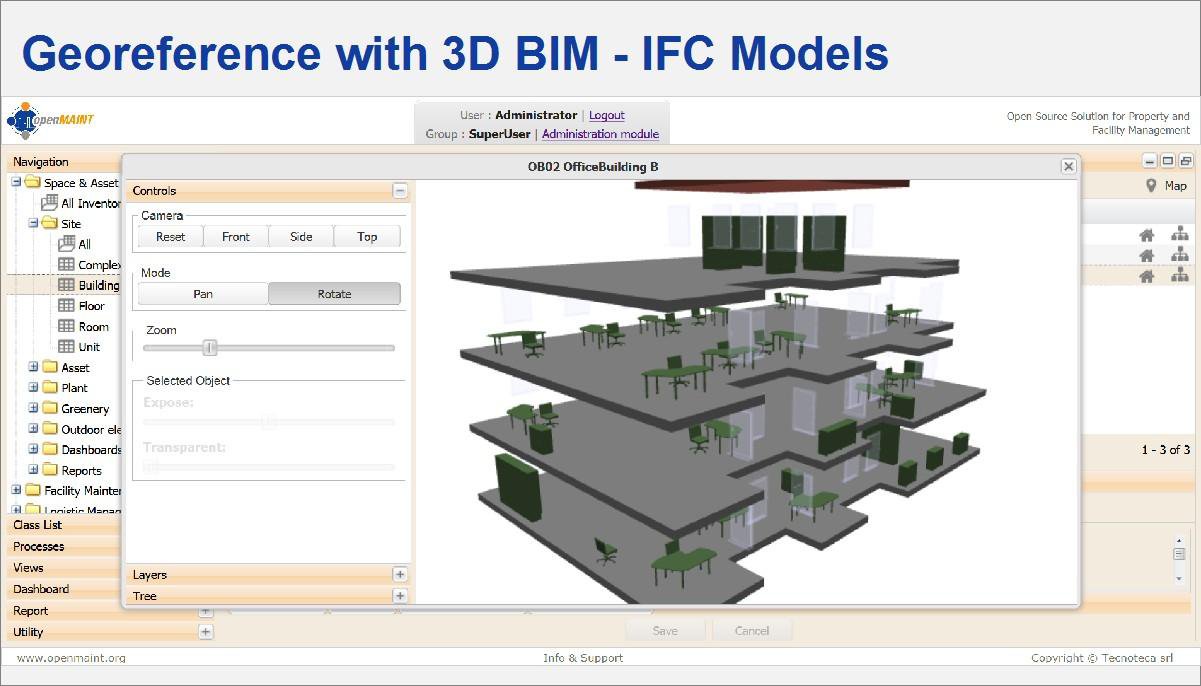
Task: Expand the Asset folder node
Action: (33, 367)
